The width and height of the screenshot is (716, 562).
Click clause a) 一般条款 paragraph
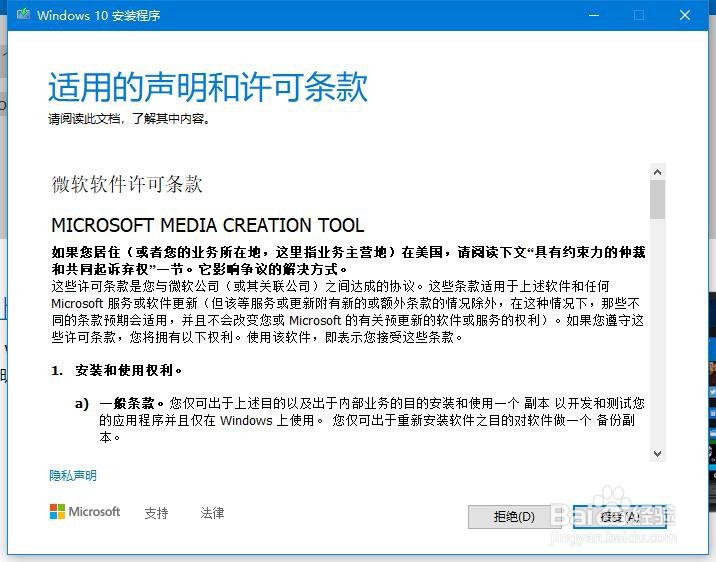click(x=360, y=420)
